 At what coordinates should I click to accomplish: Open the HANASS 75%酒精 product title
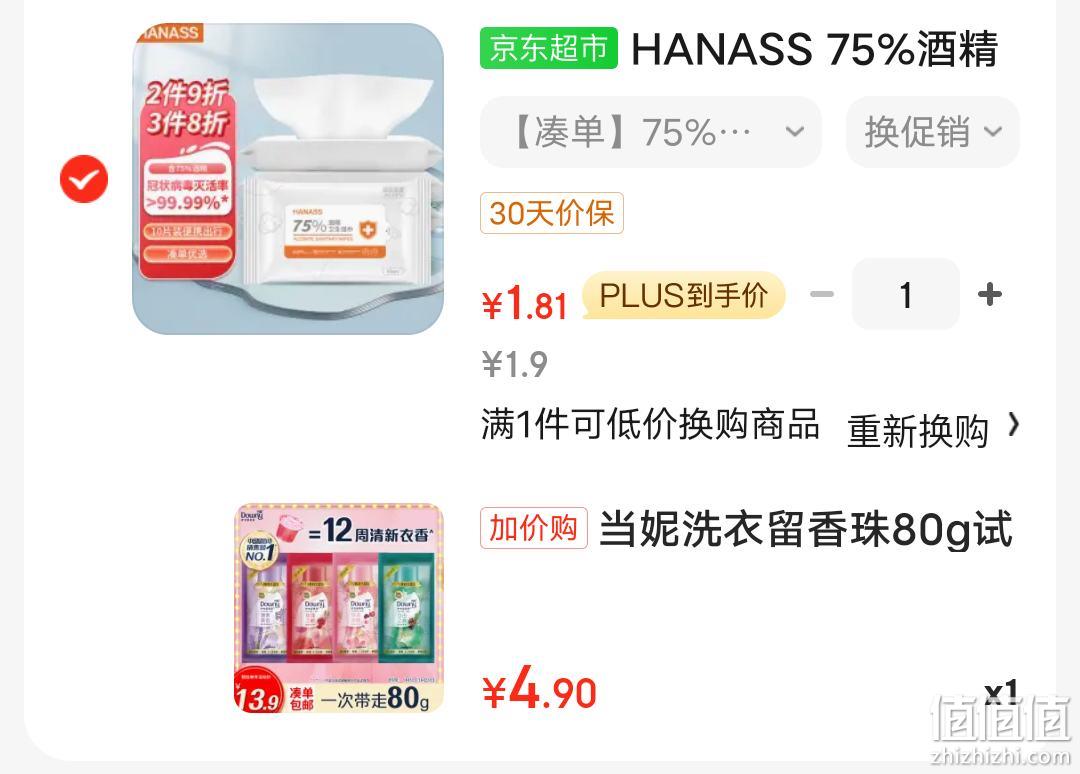point(814,49)
